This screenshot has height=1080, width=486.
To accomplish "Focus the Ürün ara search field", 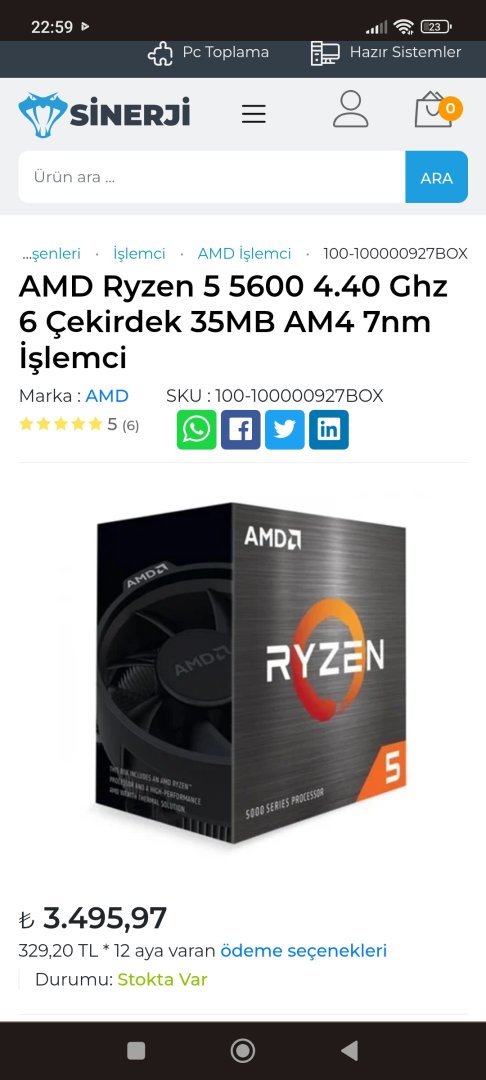I will click(212, 177).
